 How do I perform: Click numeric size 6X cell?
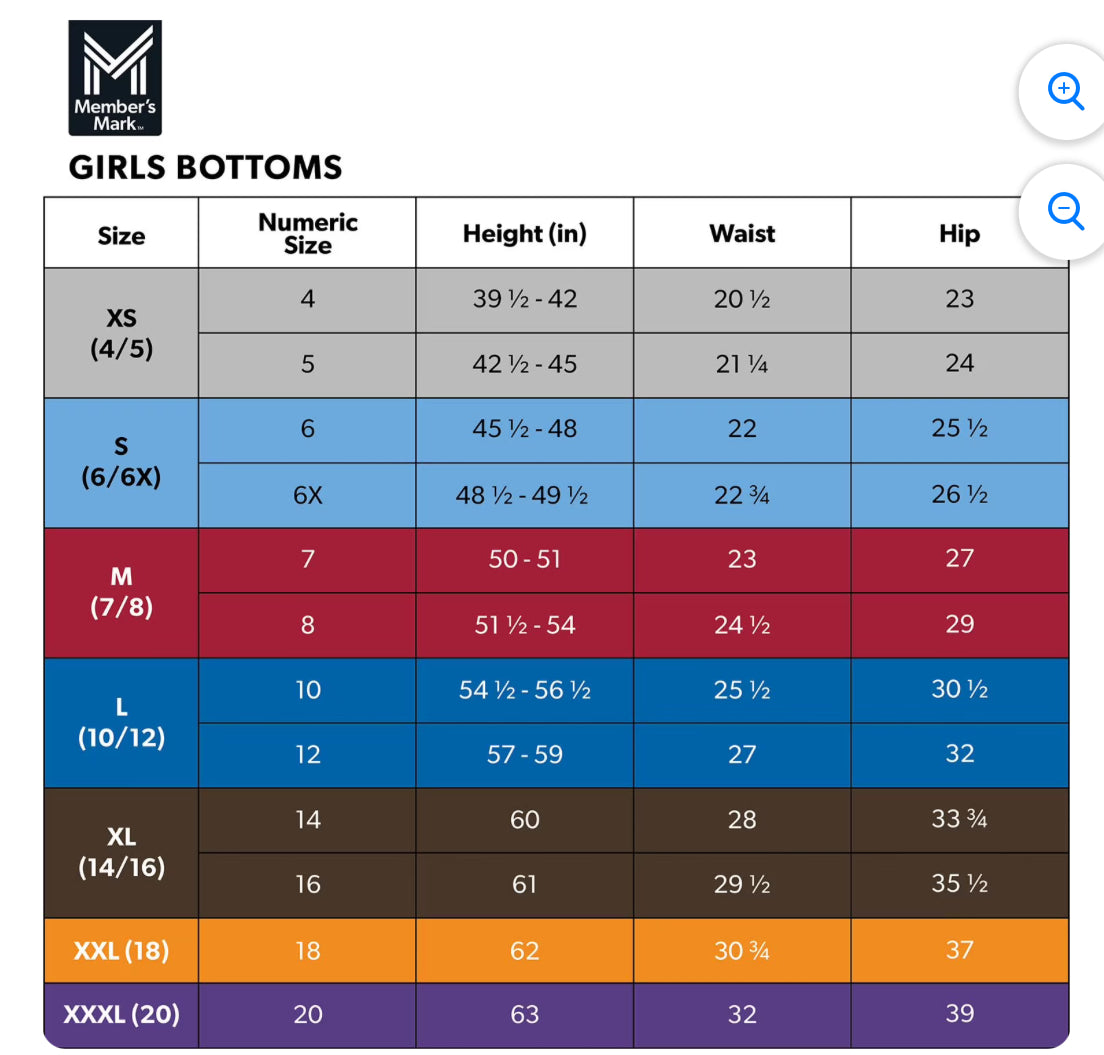click(307, 495)
